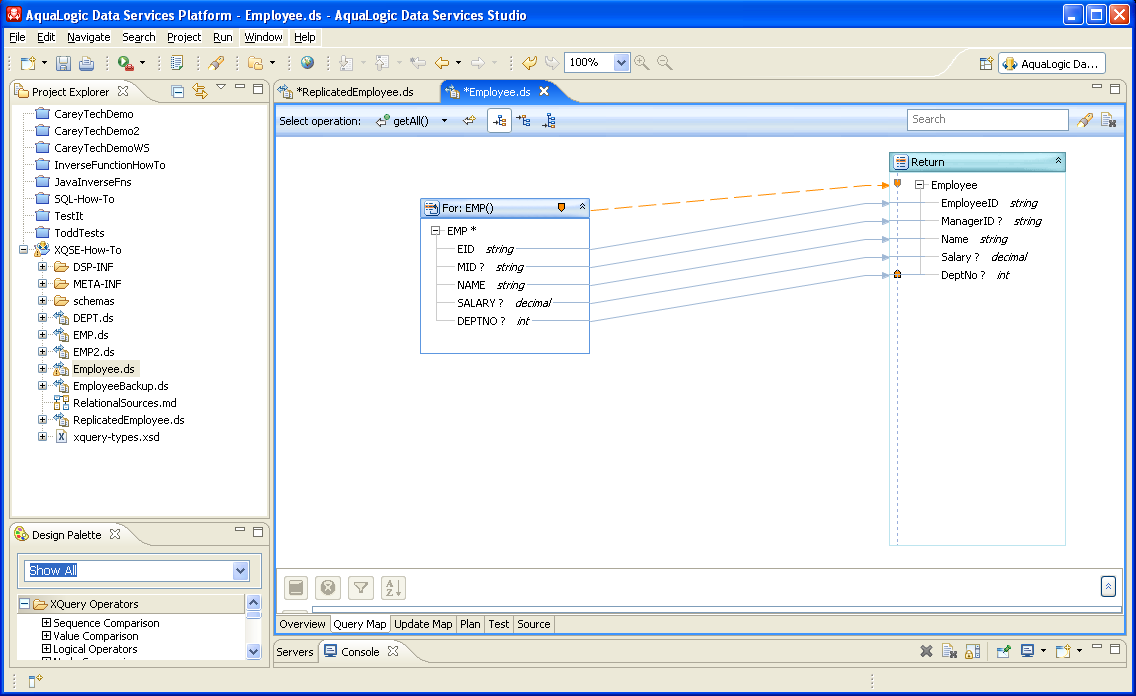
Task: Click the Console remove launch X icon
Action: pos(926,651)
